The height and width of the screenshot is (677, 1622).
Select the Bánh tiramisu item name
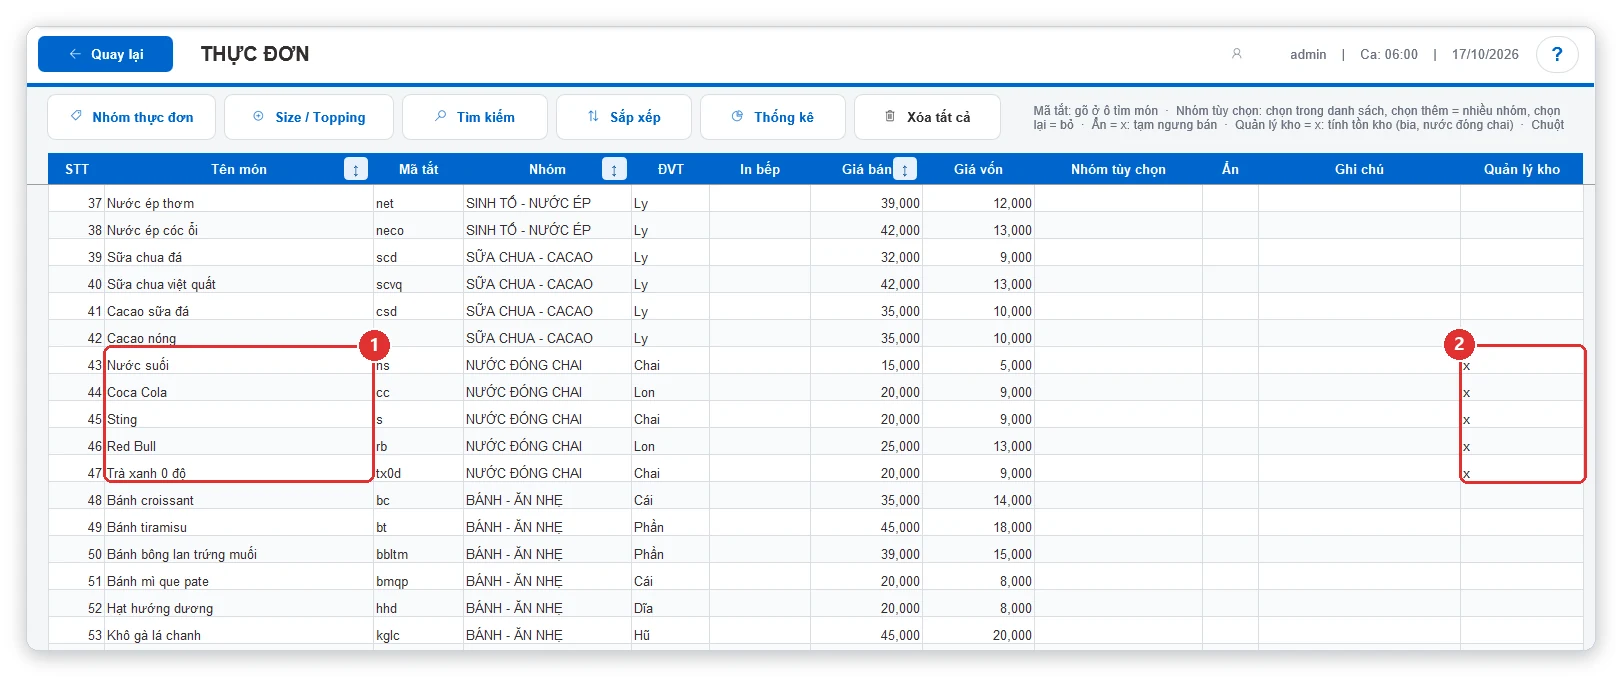(x=147, y=527)
